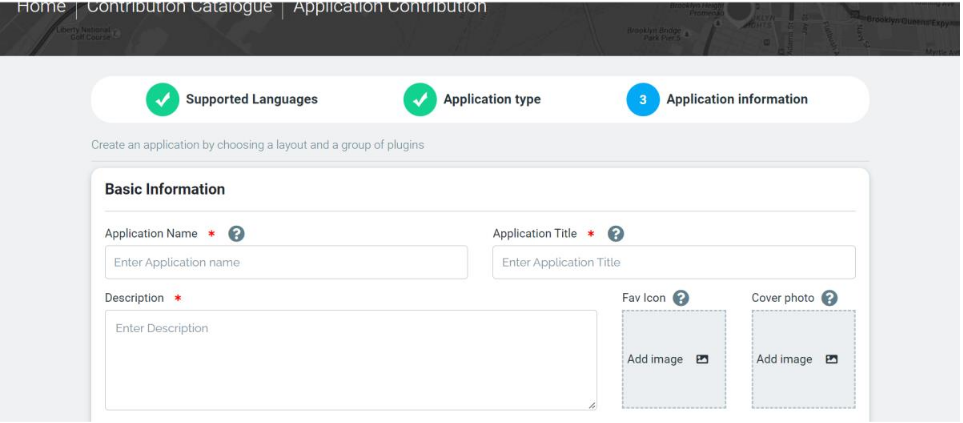Focus the Enter Application name field
963x423 pixels.
point(286,263)
